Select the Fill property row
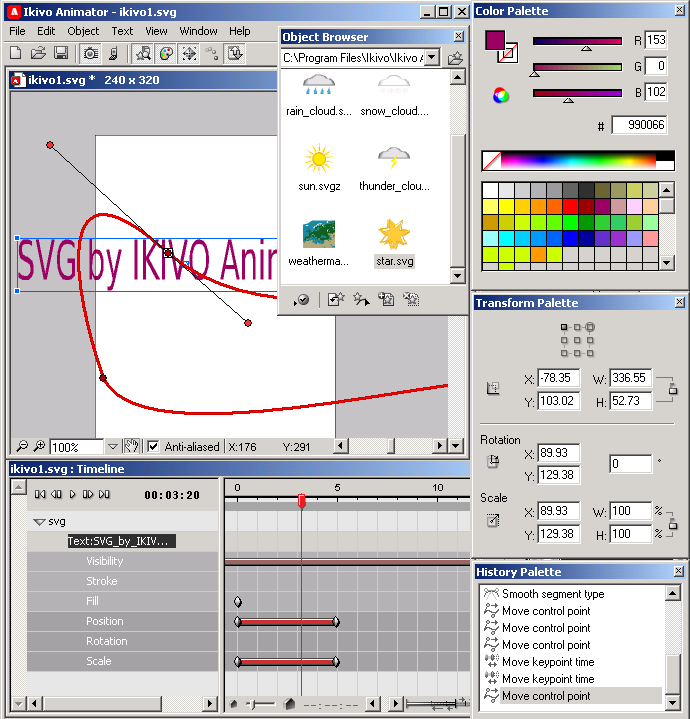This screenshot has width=690, height=719. [x=122, y=601]
